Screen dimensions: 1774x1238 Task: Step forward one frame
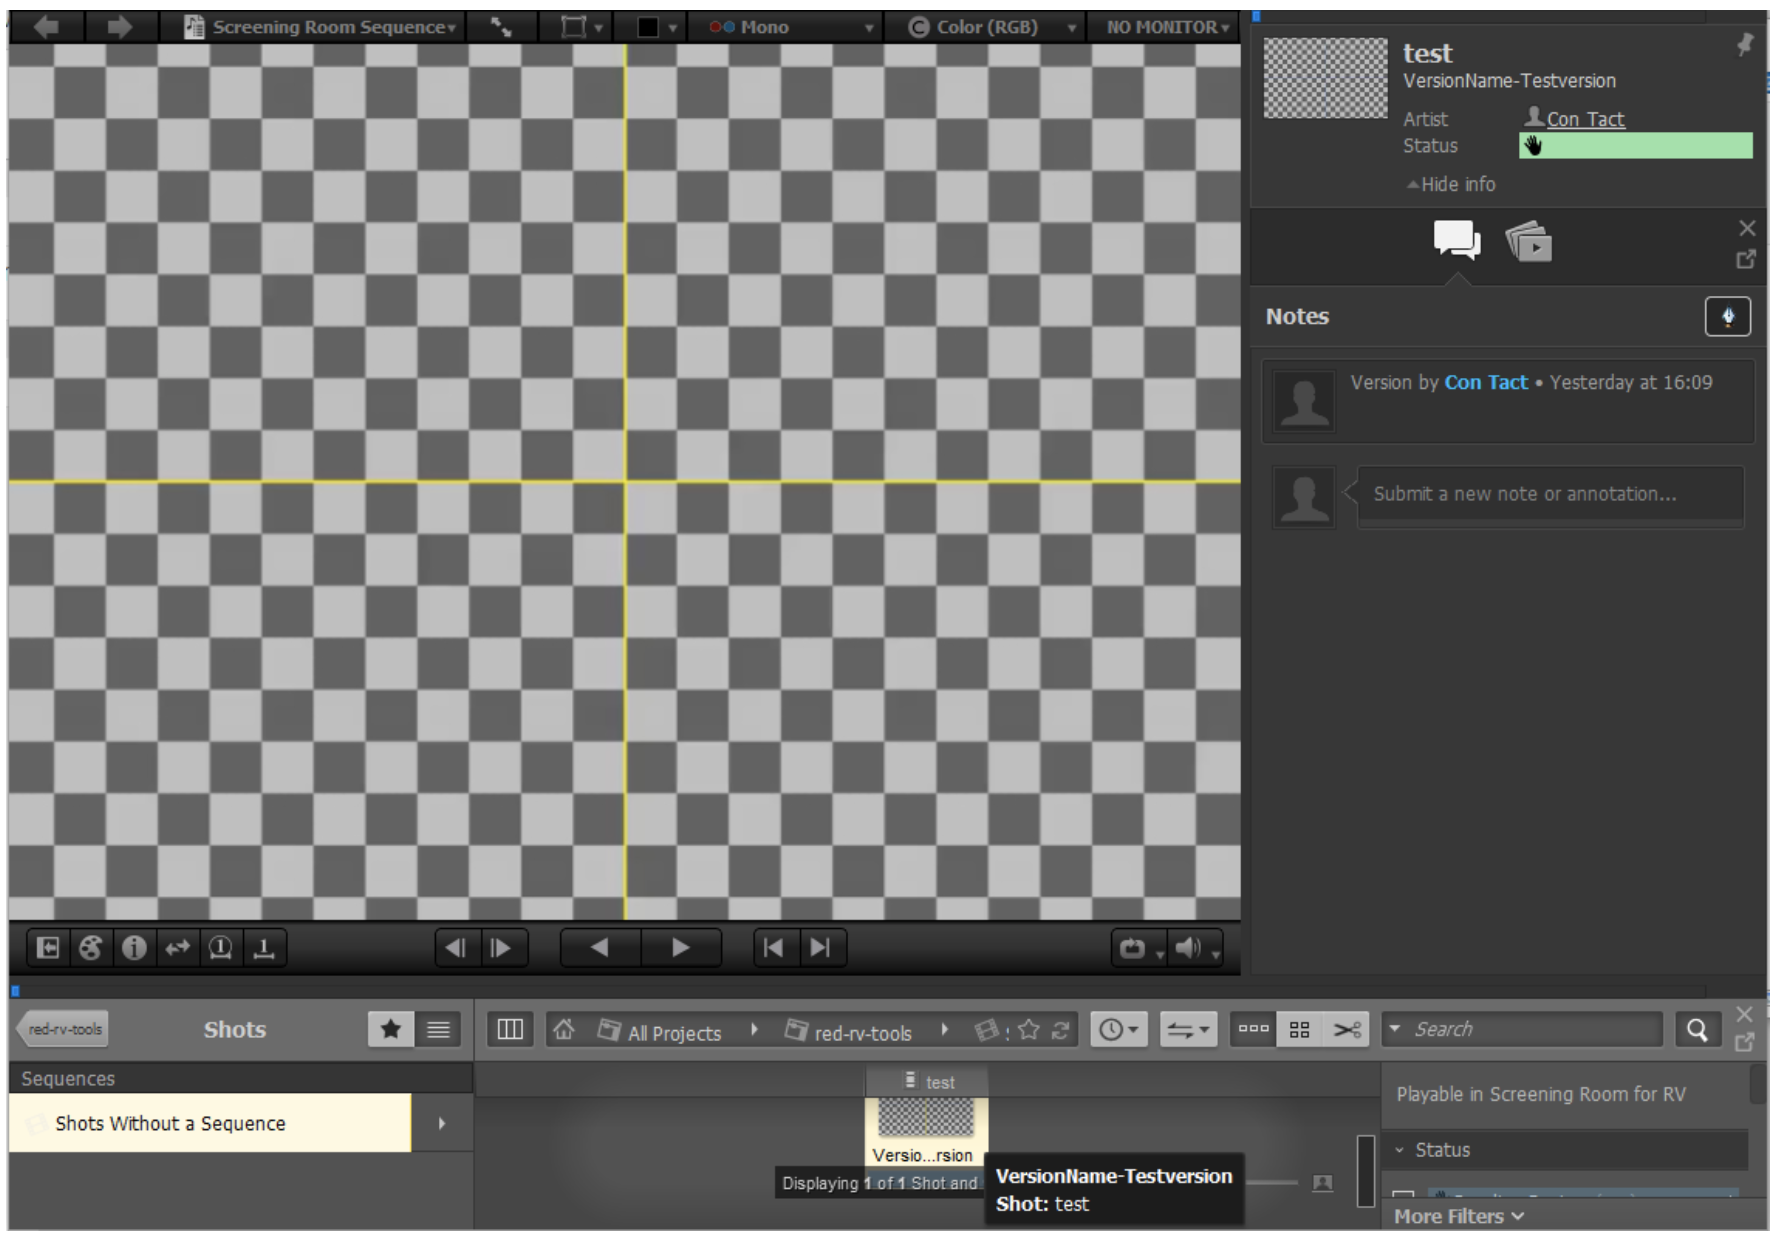(502, 947)
